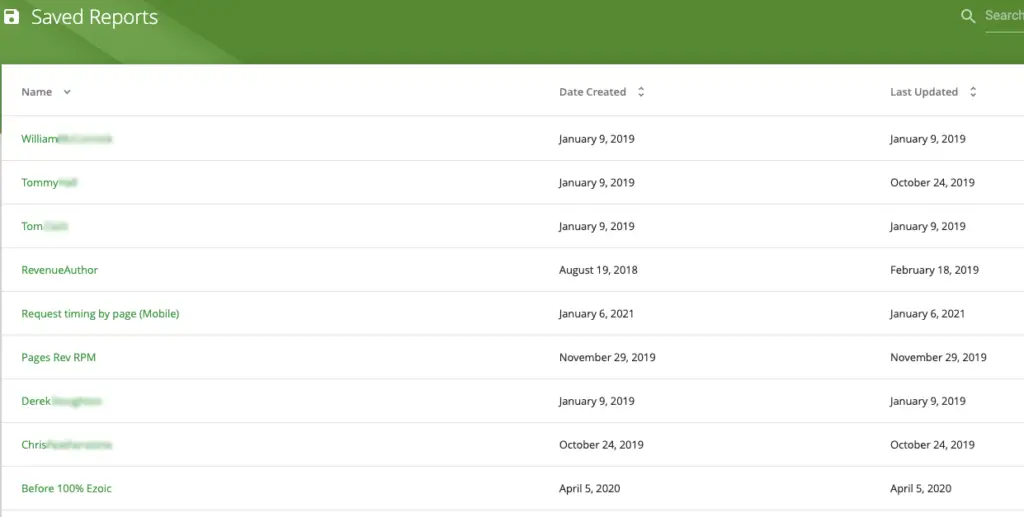Image resolution: width=1024 pixels, height=517 pixels.
Task: Open the Chris report
Action: coord(66,445)
